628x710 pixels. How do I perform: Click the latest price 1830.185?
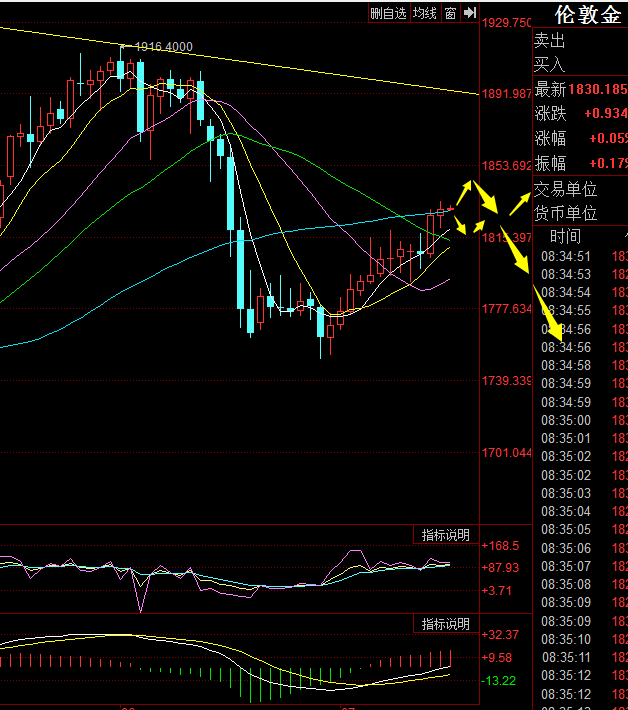tap(598, 89)
